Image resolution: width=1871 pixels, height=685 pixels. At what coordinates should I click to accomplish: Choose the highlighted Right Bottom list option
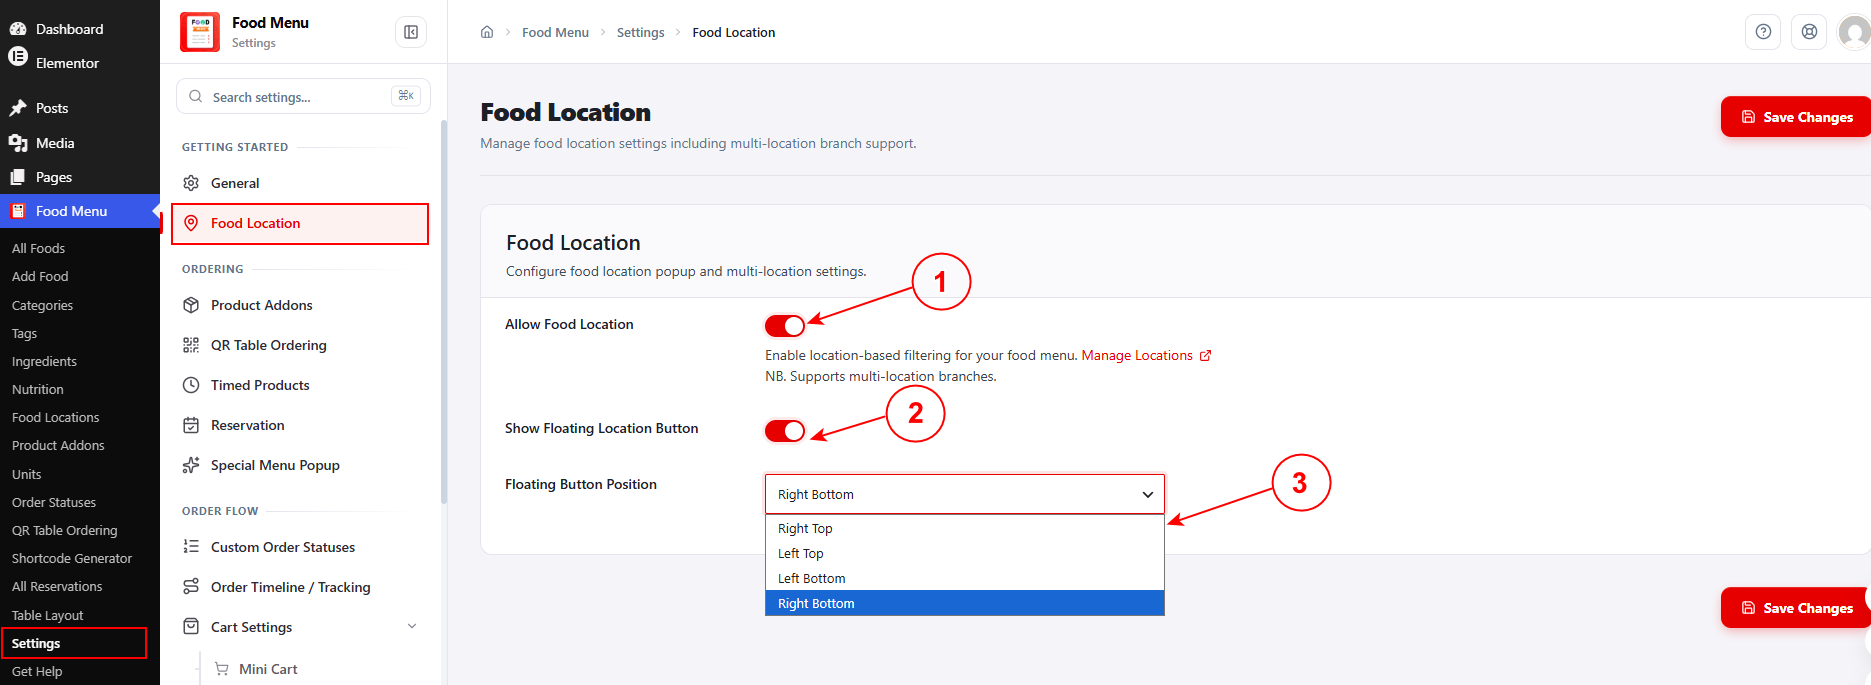pyautogui.click(x=965, y=603)
